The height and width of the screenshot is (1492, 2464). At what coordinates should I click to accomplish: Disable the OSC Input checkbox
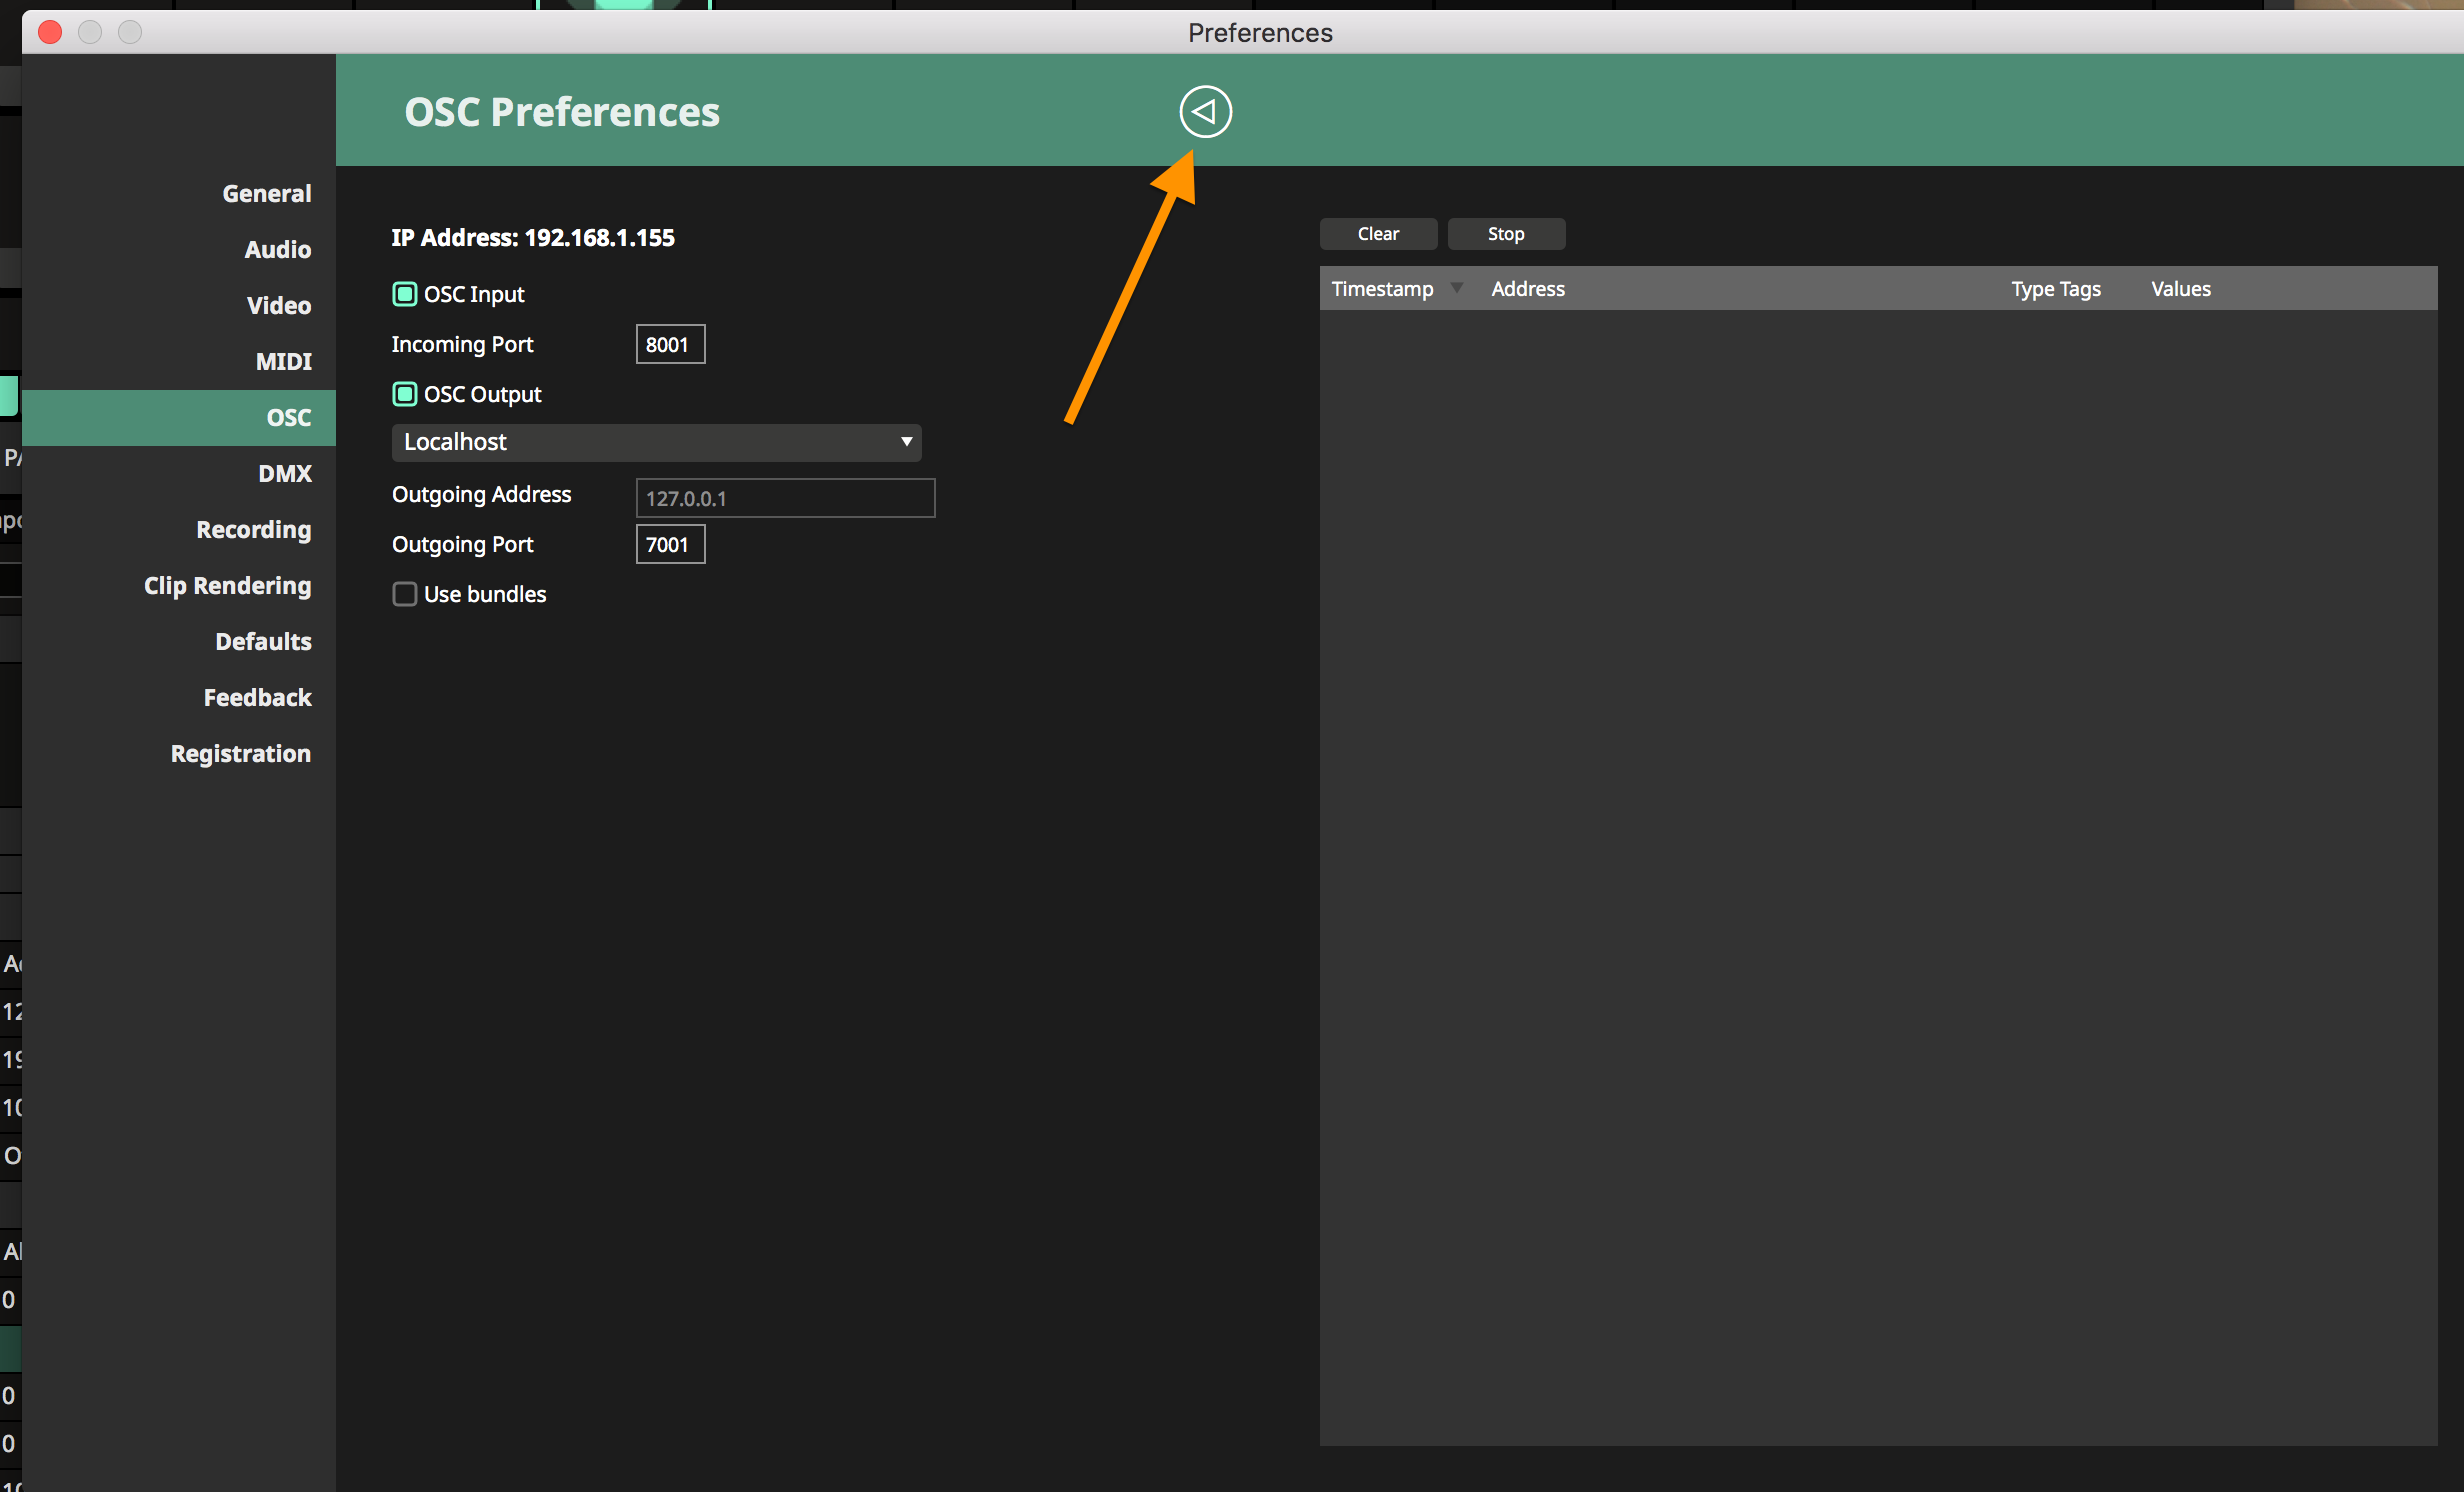[404, 294]
